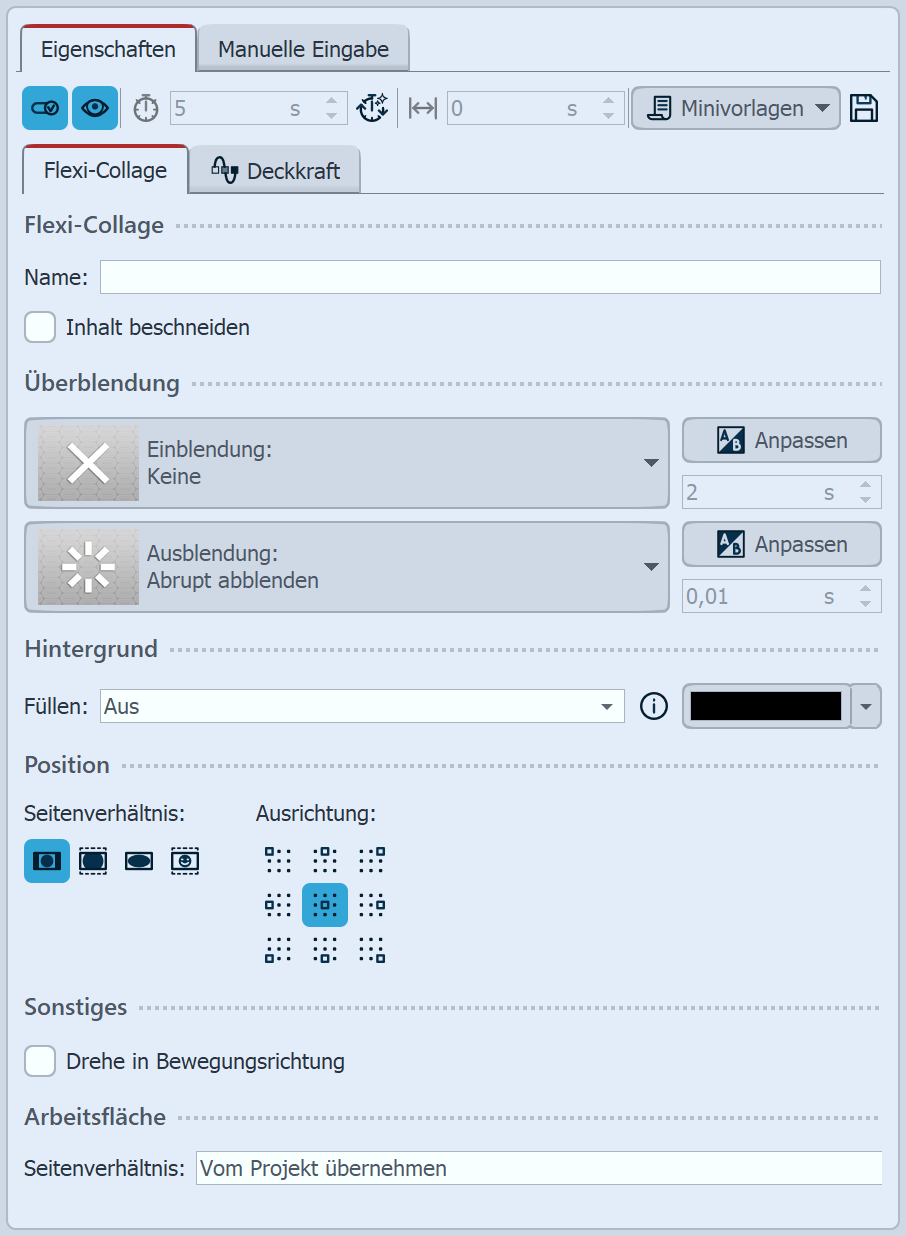
Task: Click Anpassen button for Einblendung
Action: 781,440
